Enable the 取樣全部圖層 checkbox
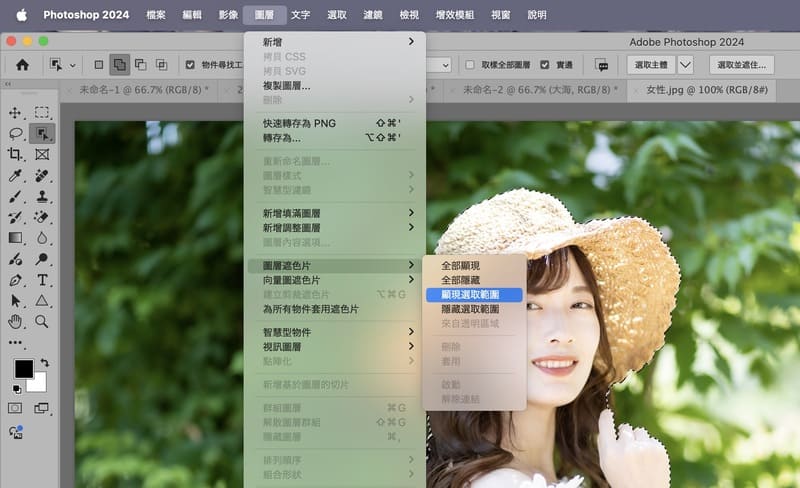The height and width of the screenshot is (488, 800). [x=470, y=65]
